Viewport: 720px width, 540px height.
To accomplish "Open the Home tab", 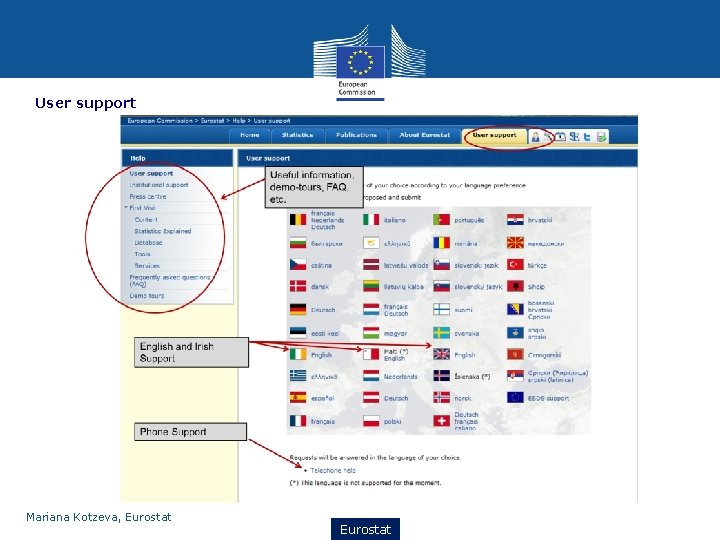I will [249, 135].
